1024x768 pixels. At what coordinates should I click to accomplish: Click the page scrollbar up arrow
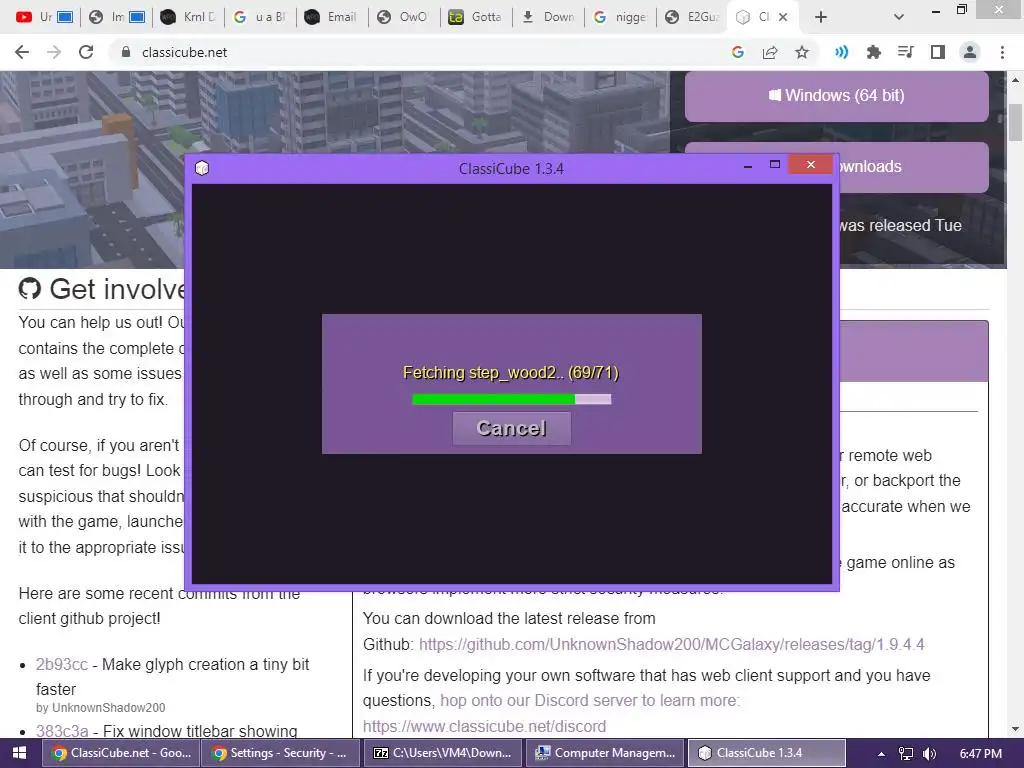click(x=1016, y=80)
